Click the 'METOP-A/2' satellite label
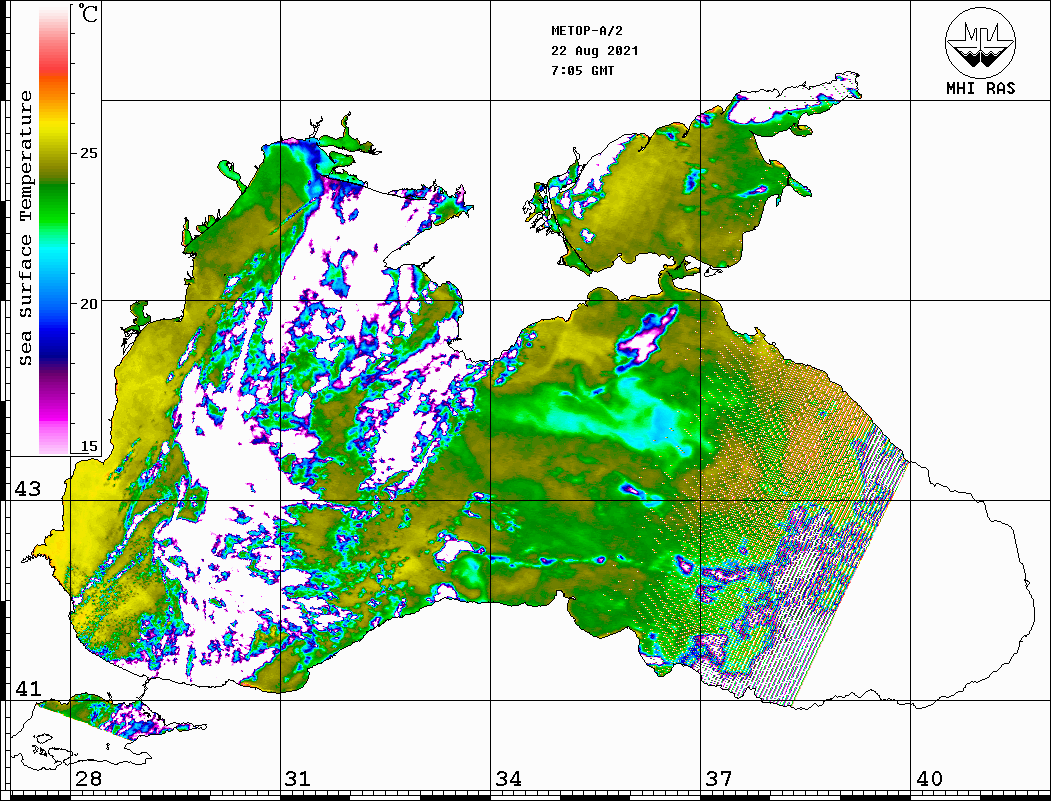Screen dimensions: 1051x801 (586, 31)
